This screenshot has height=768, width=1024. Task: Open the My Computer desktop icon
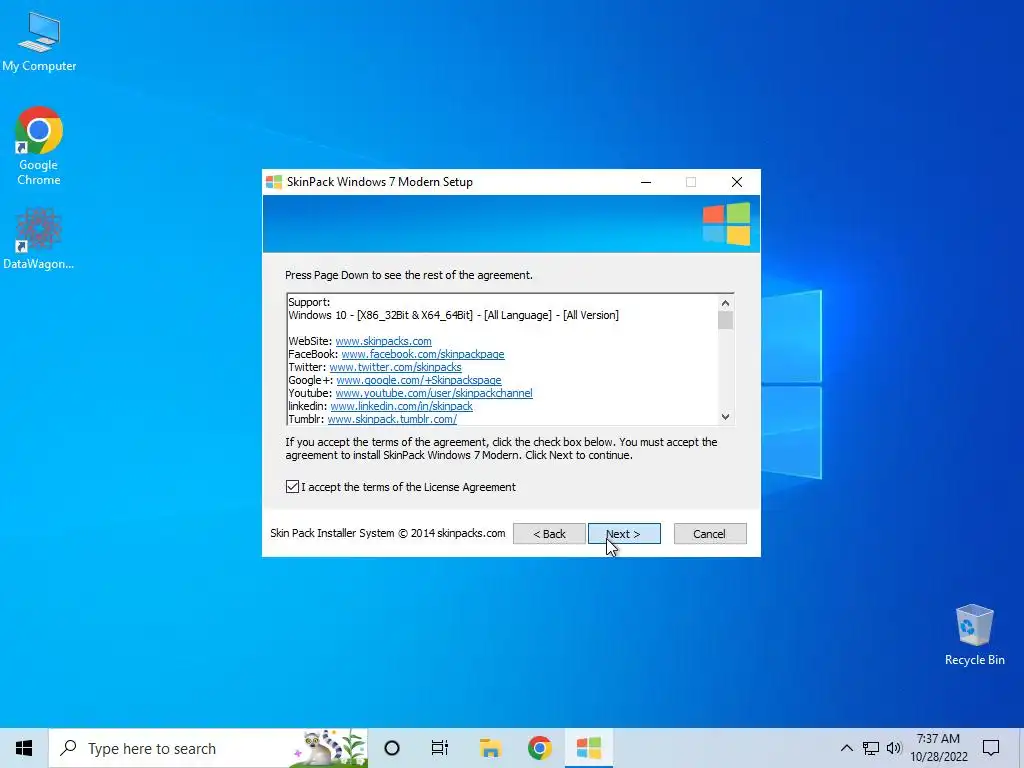pos(39,41)
